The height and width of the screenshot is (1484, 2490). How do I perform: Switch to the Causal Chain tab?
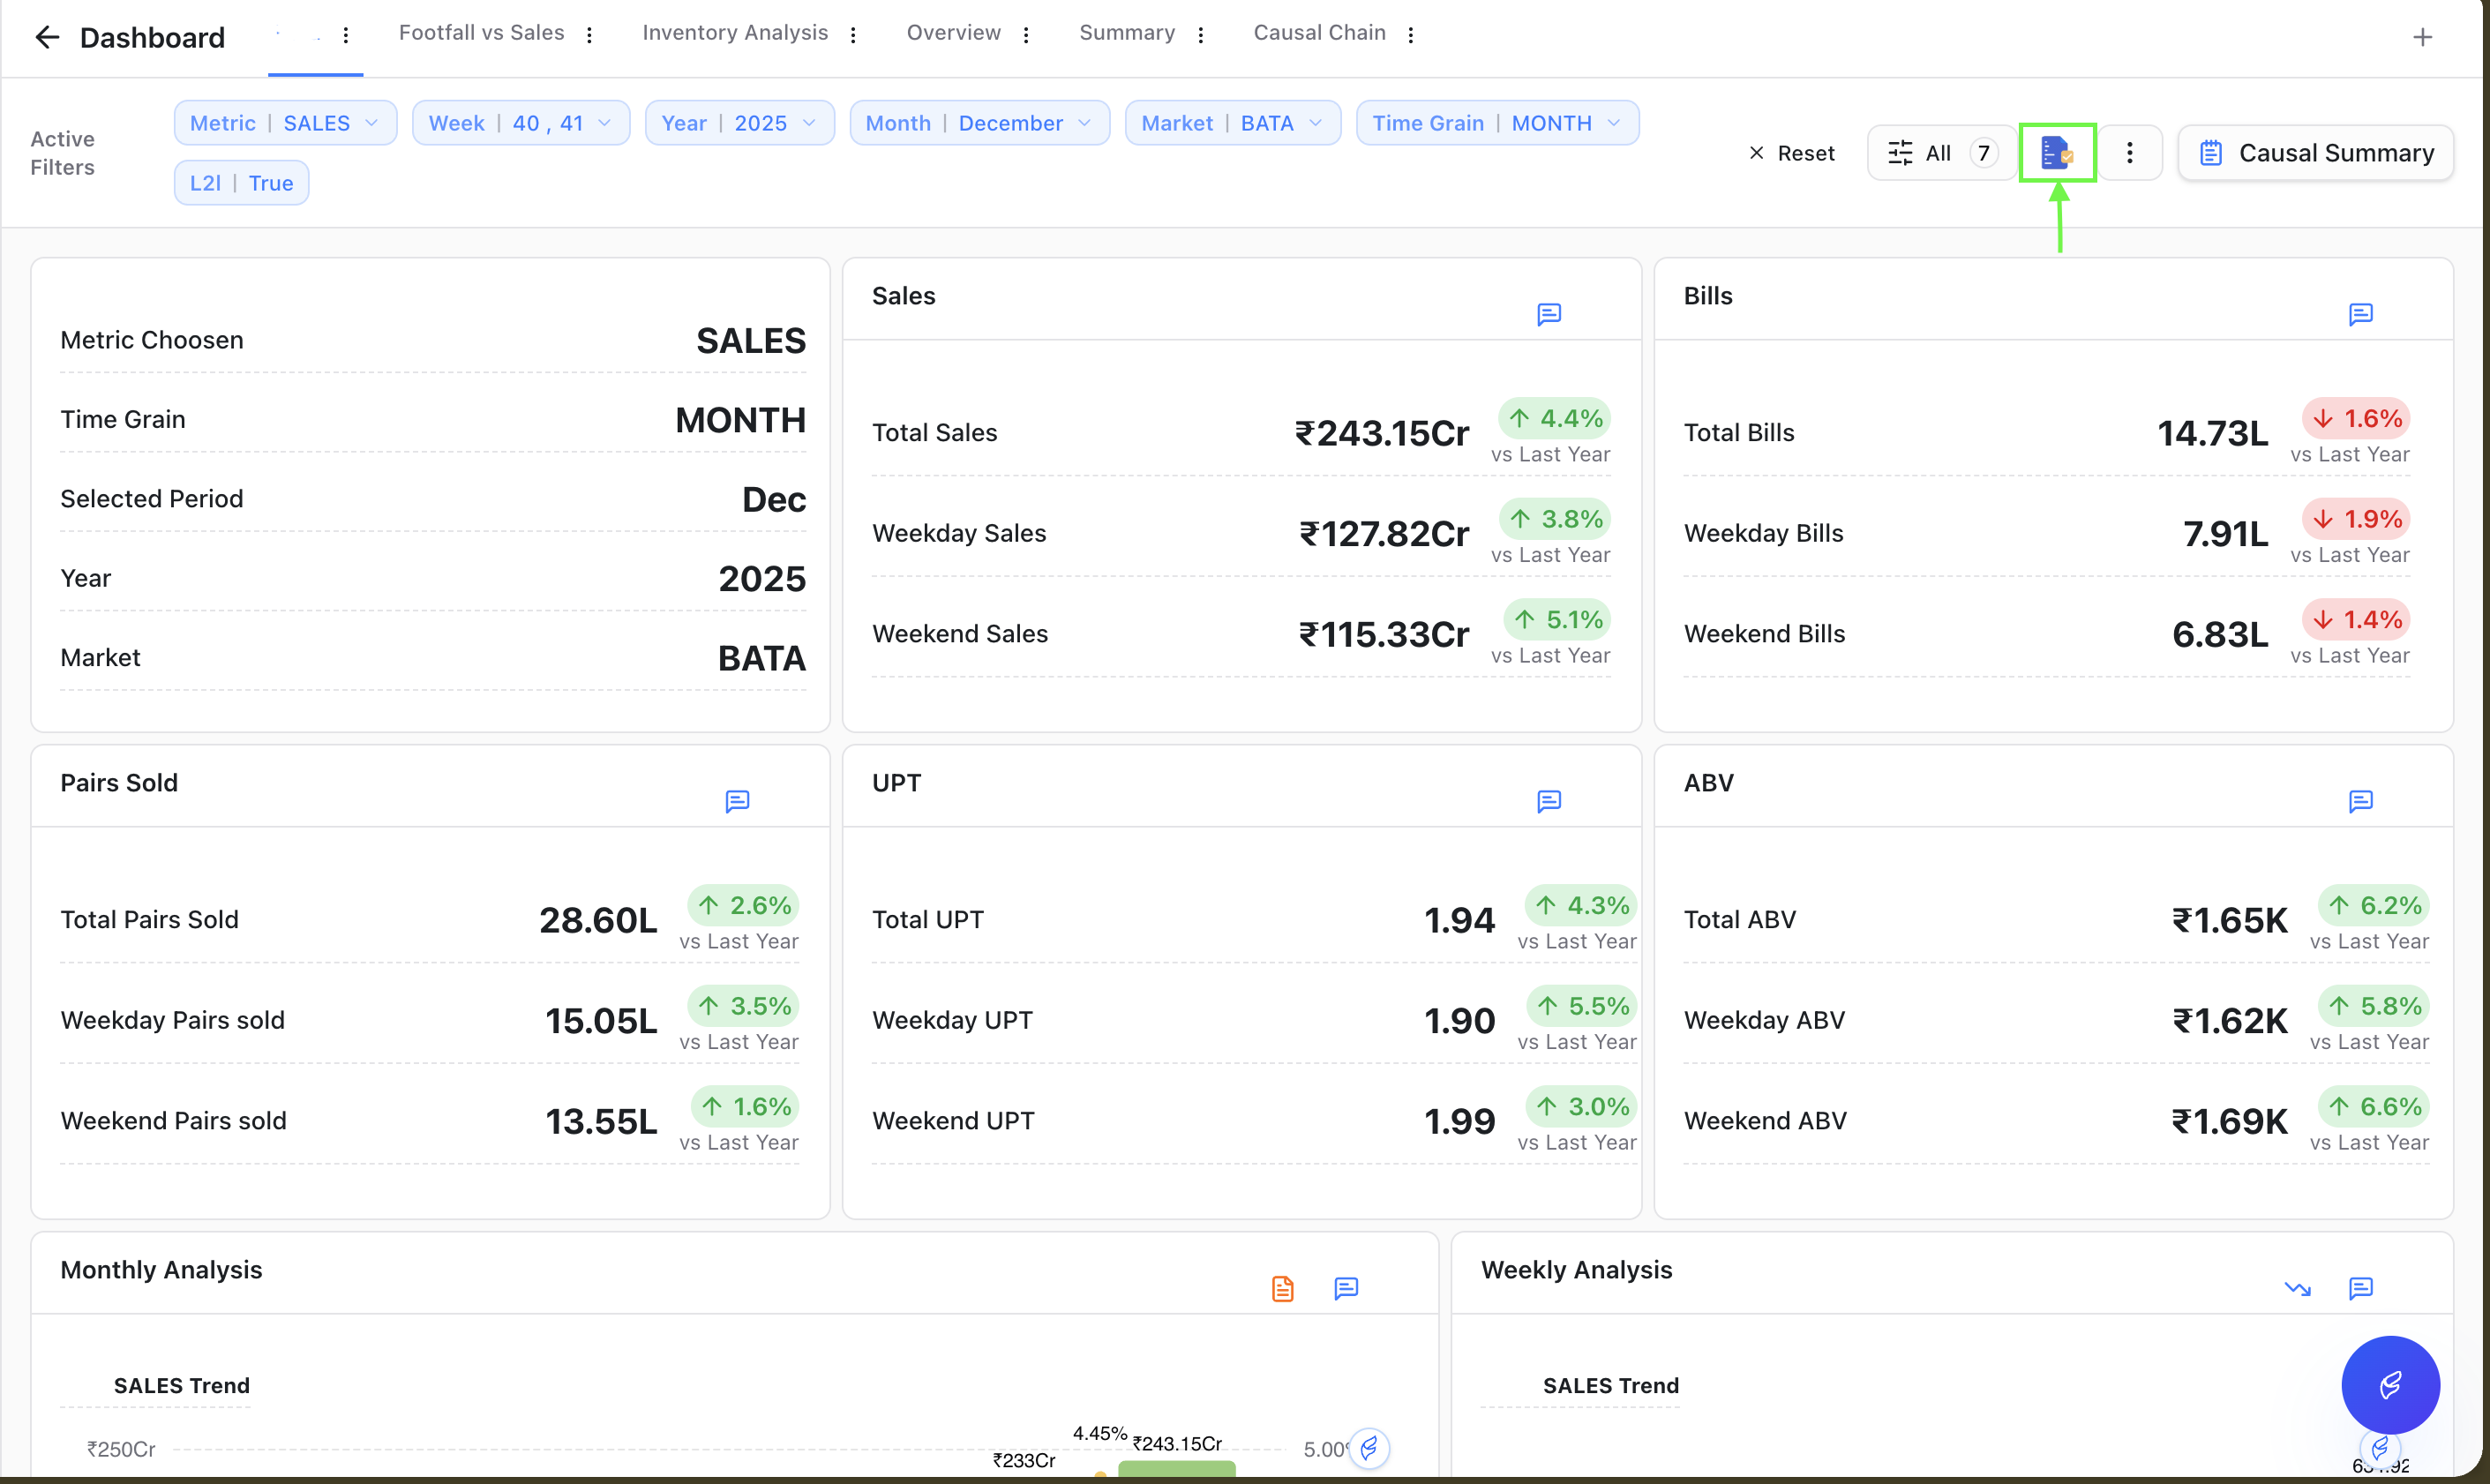(1320, 33)
